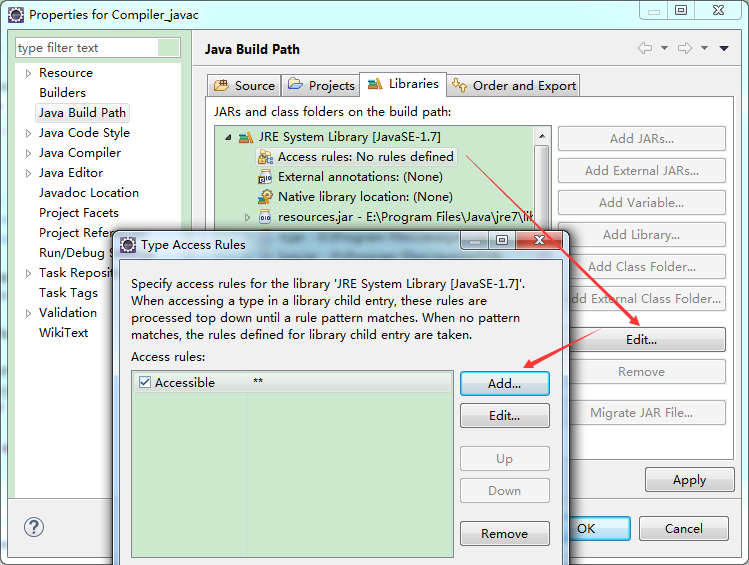Screen dimensions: 749x565
Task: Click the Apply button
Action: click(x=689, y=480)
